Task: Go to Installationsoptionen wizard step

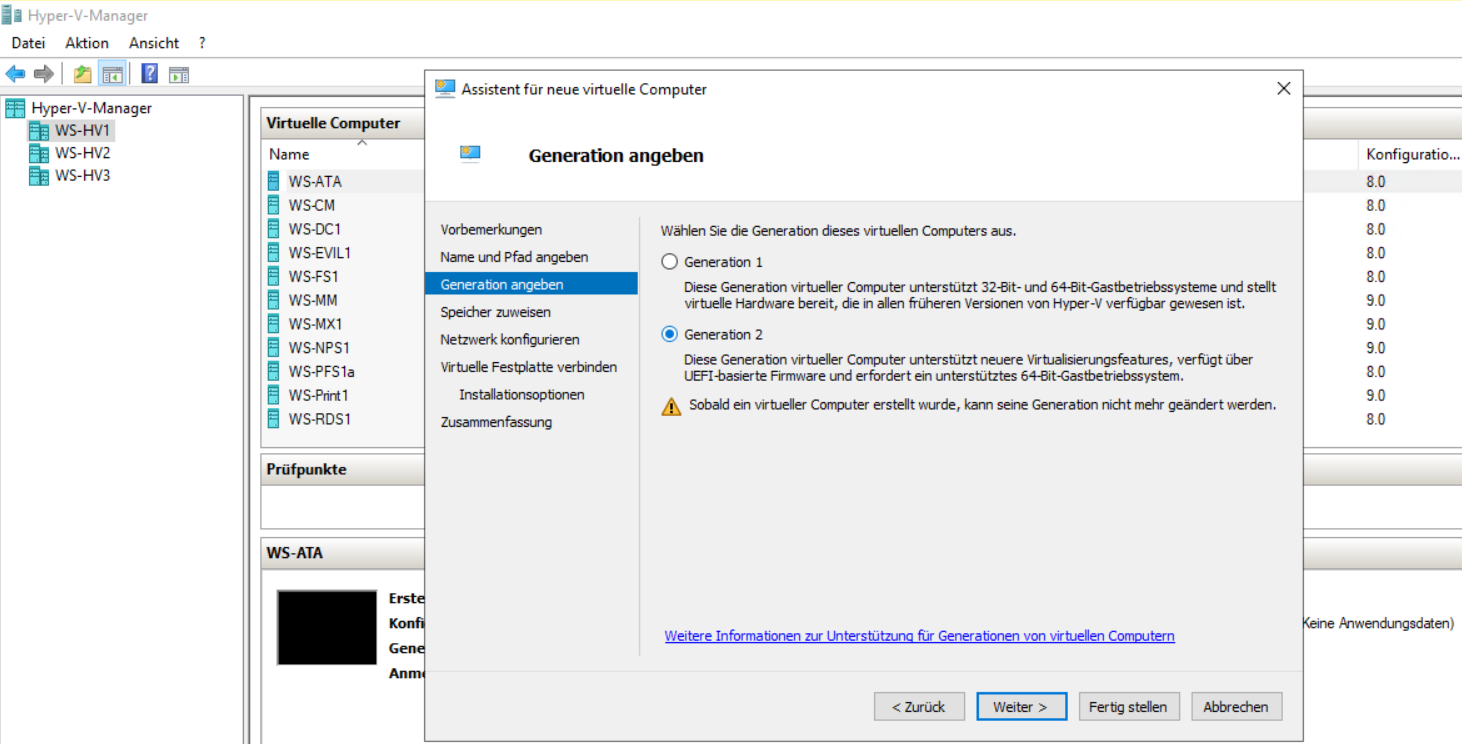Action: (522, 394)
